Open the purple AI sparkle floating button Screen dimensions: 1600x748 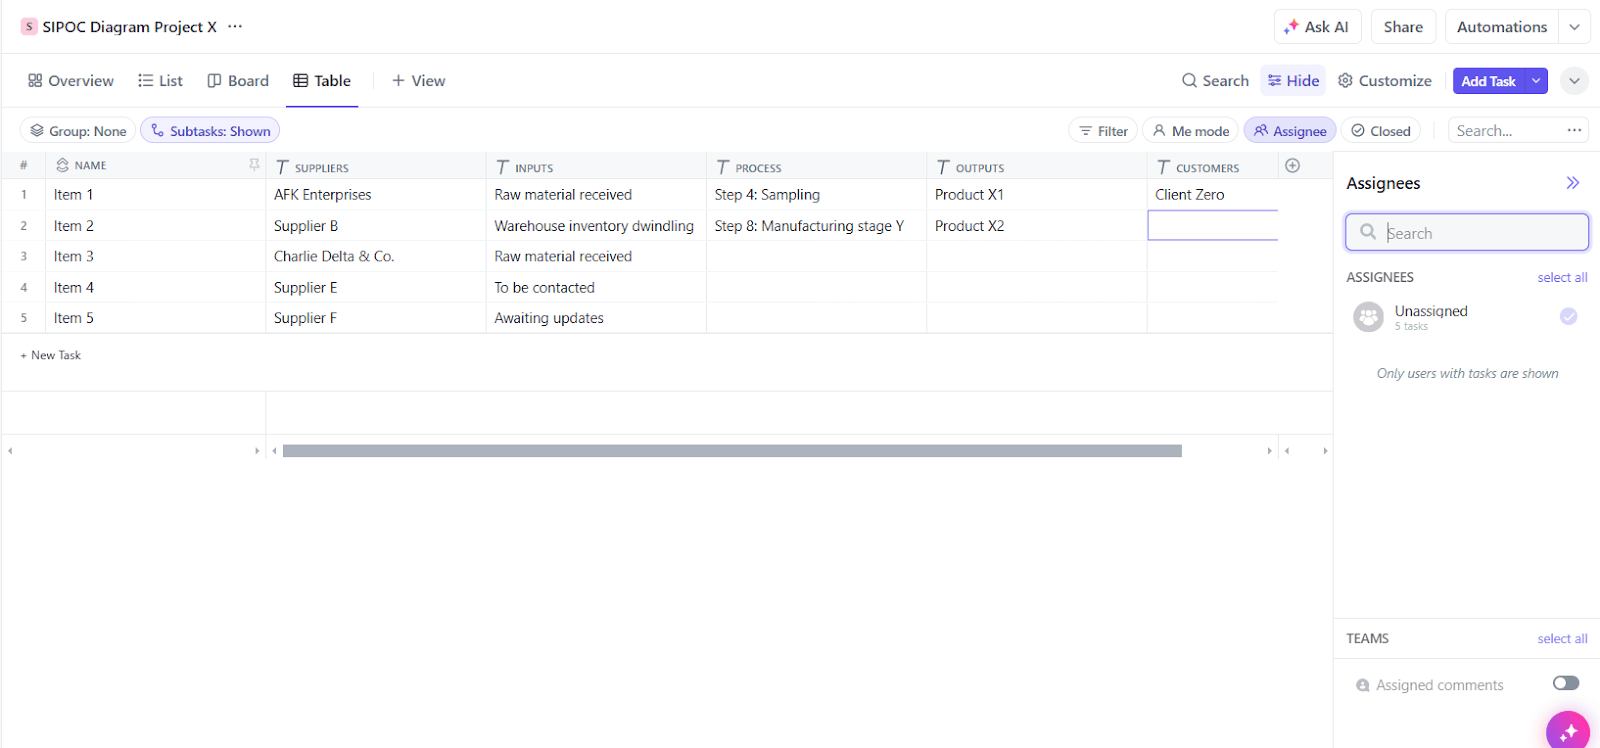(1568, 731)
